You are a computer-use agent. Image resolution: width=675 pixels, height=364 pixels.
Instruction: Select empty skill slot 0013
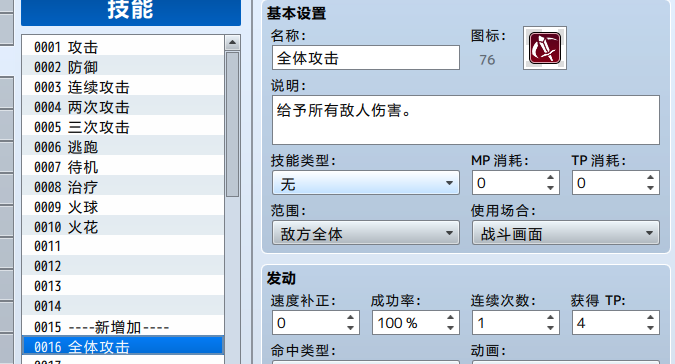pyautogui.click(x=123, y=285)
